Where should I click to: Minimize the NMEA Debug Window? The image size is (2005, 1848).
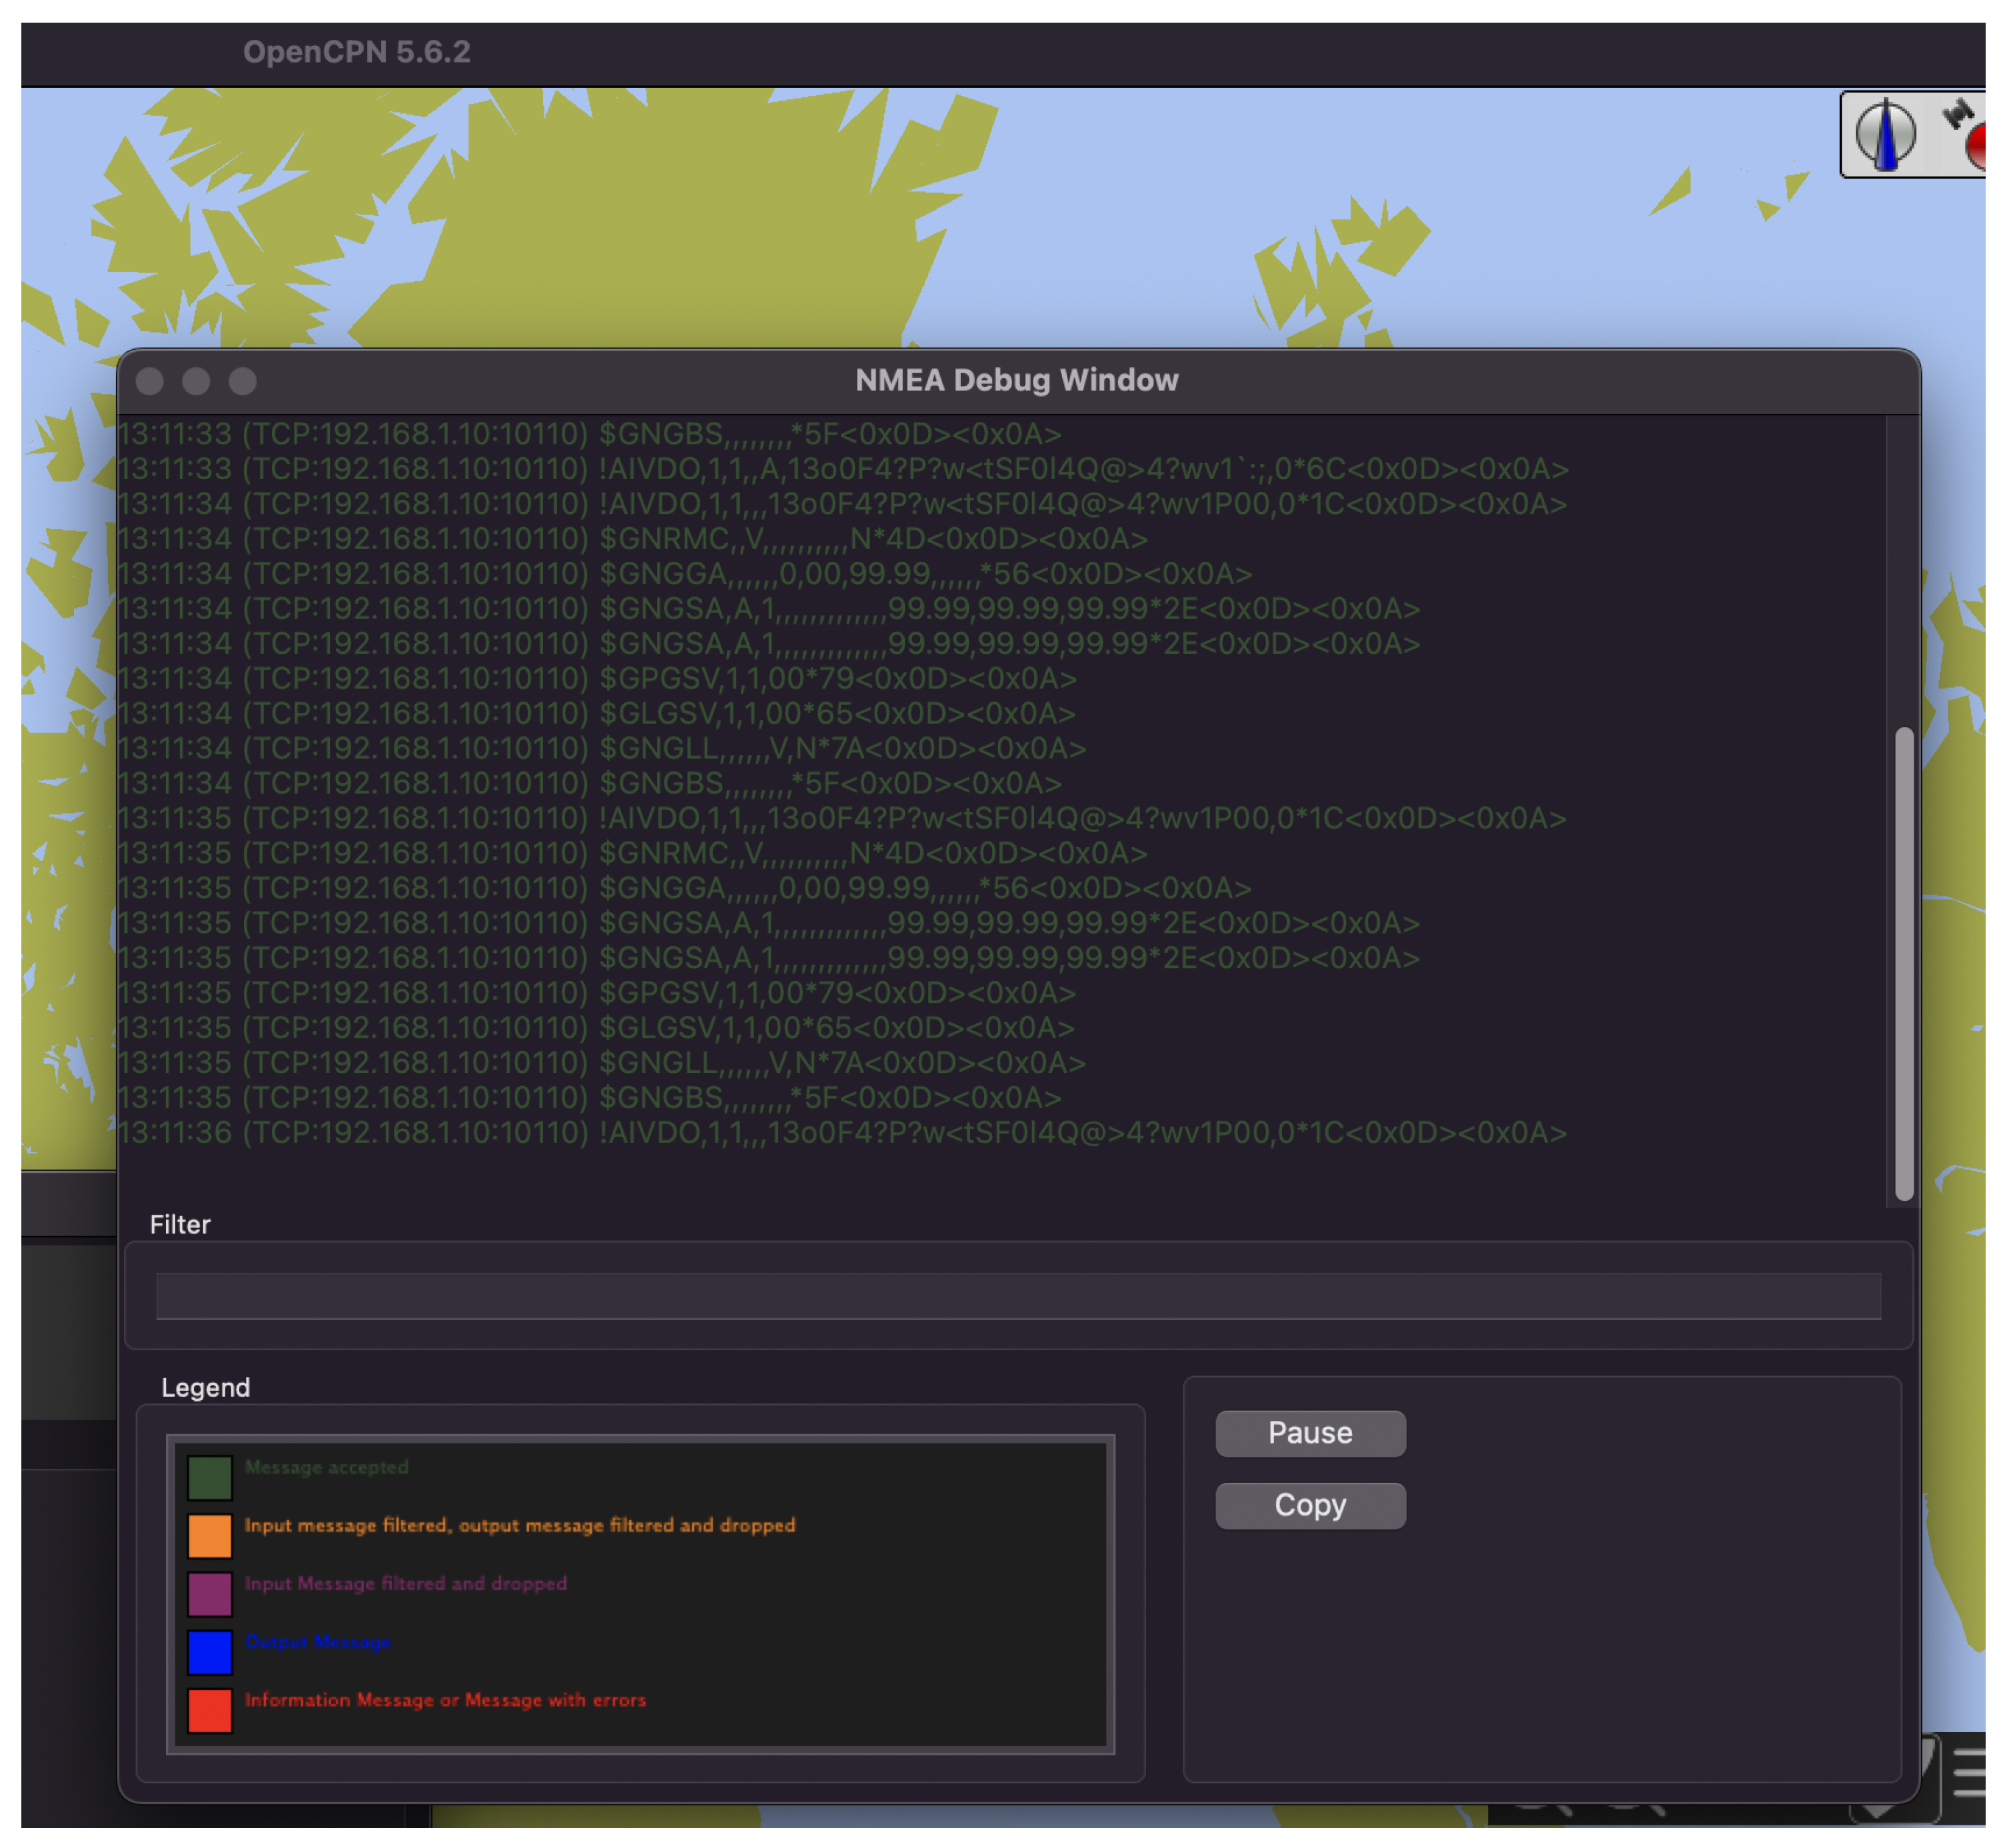coord(196,381)
